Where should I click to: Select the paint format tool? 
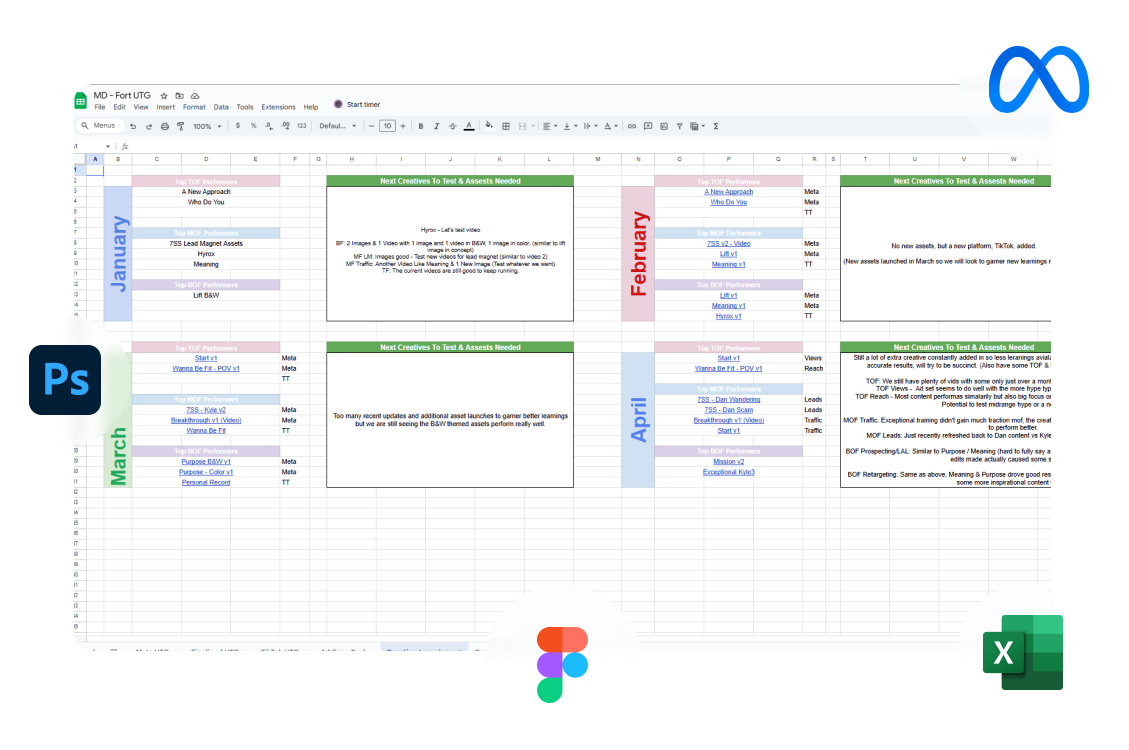click(180, 126)
